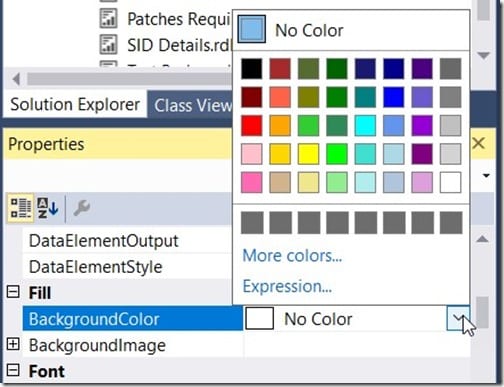Pick the Yellow color swatch
The width and height of the screenshot is (504, 387).
pyautogui.click(x=308, y=154)
